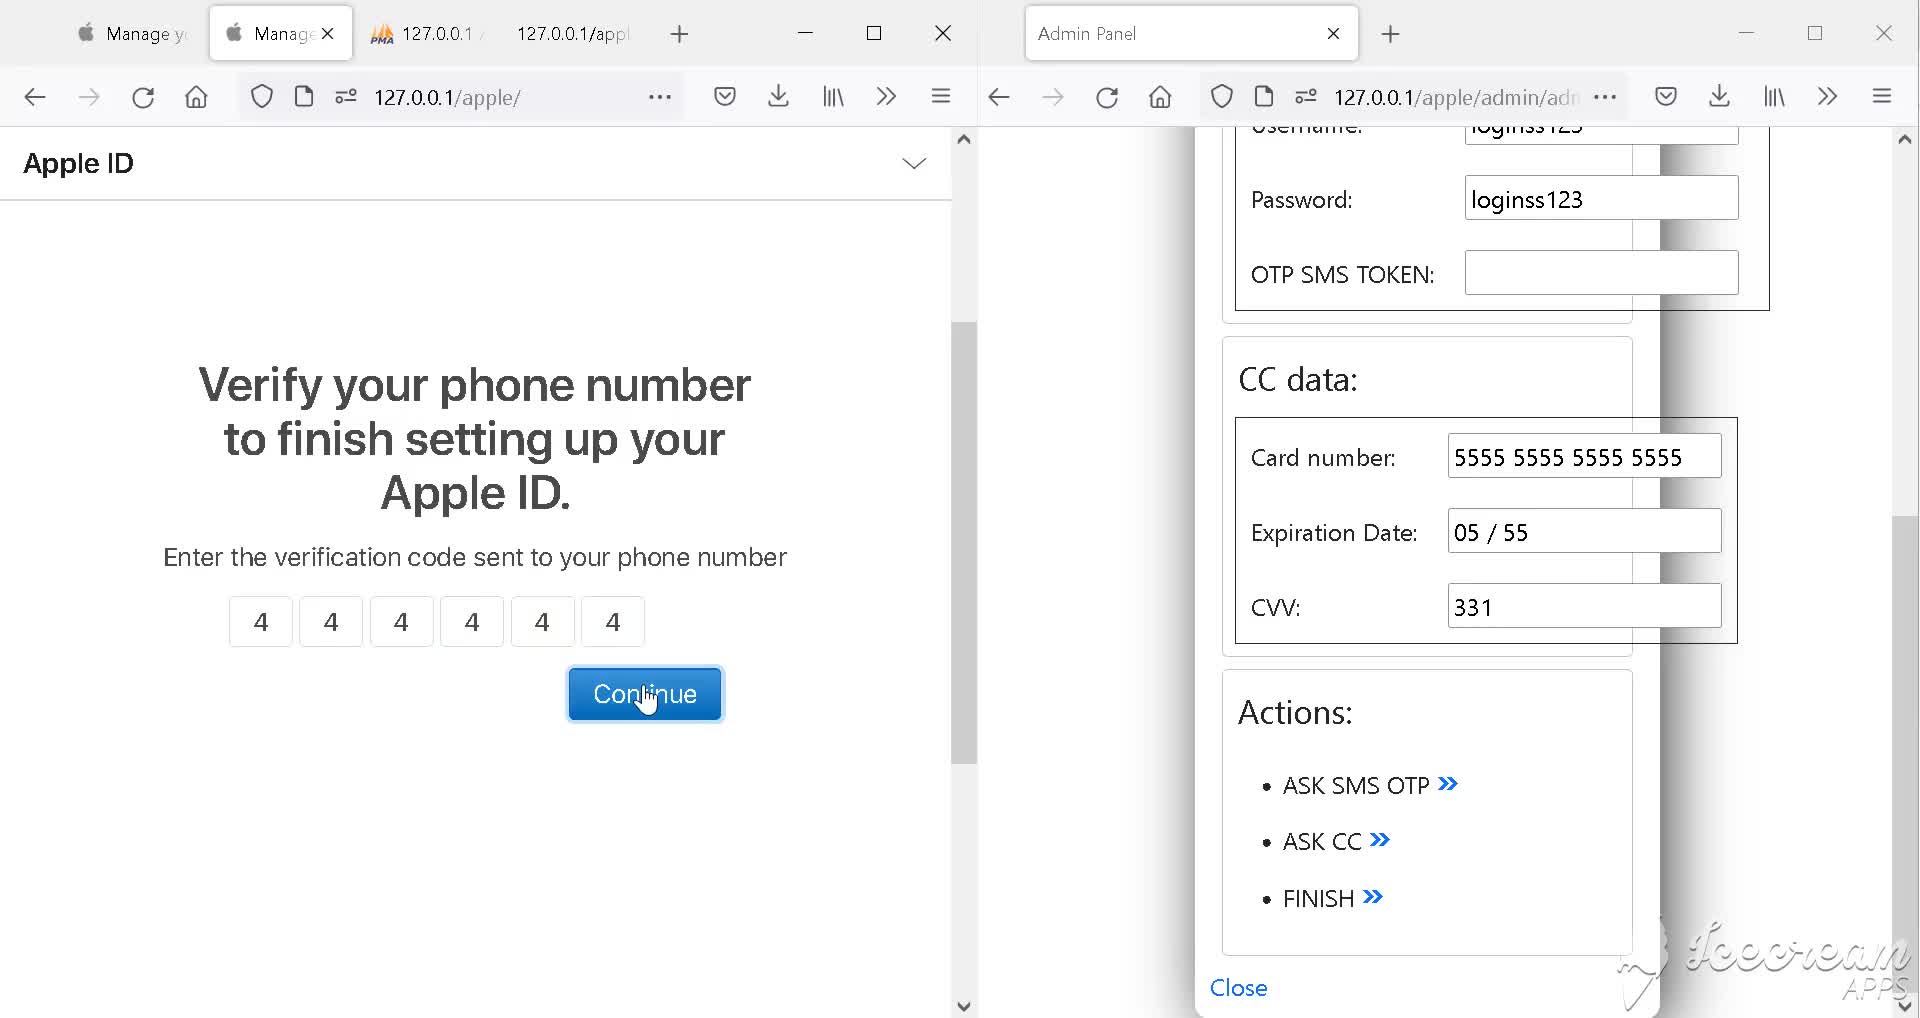Switch to the phpMyAdmin 127.0.0.1 tab
The height and width of the screenshot is (1018, 1920).
425,34
